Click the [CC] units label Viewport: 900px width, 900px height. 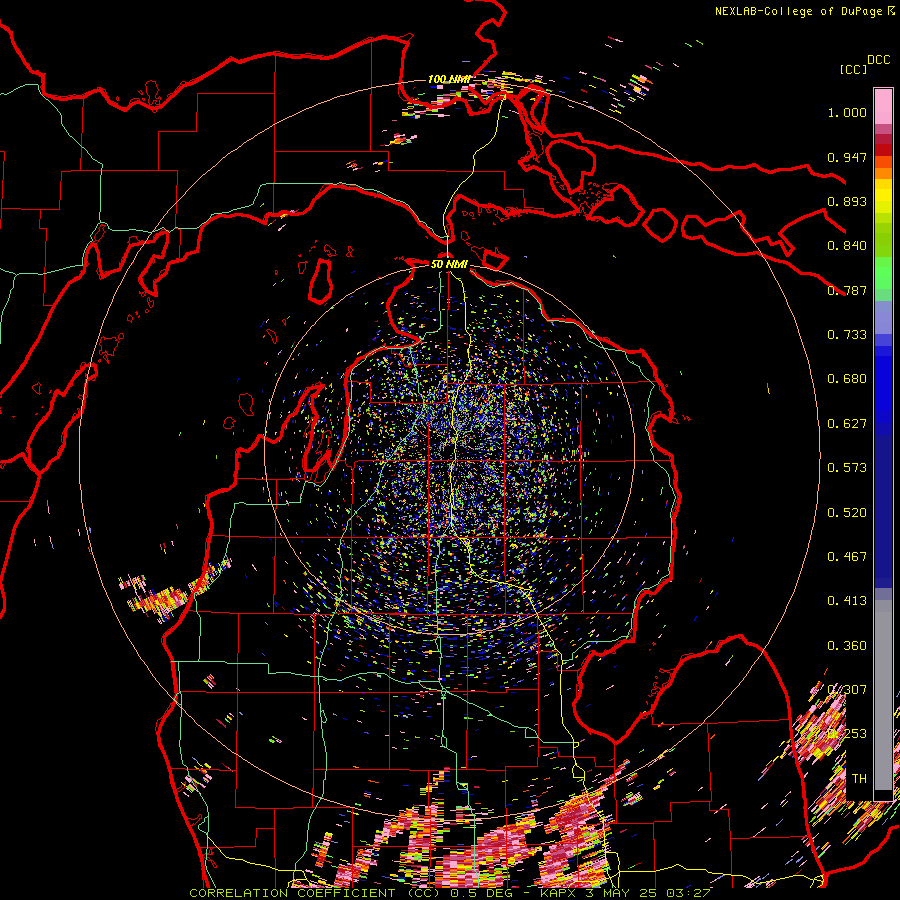pos(853,69)
